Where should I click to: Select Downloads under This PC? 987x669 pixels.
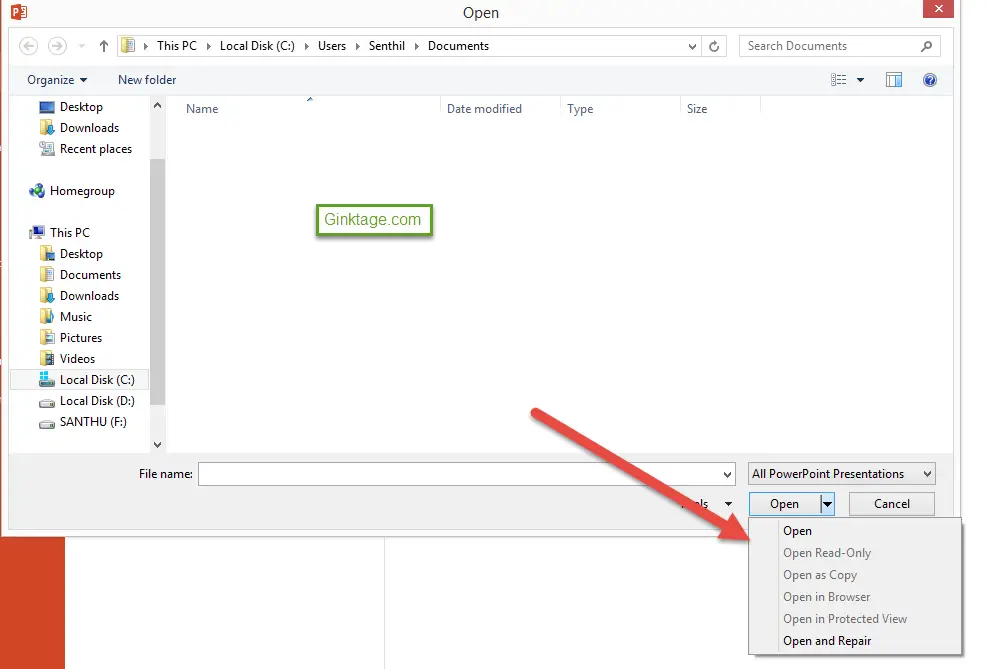(x=89, y=296)
